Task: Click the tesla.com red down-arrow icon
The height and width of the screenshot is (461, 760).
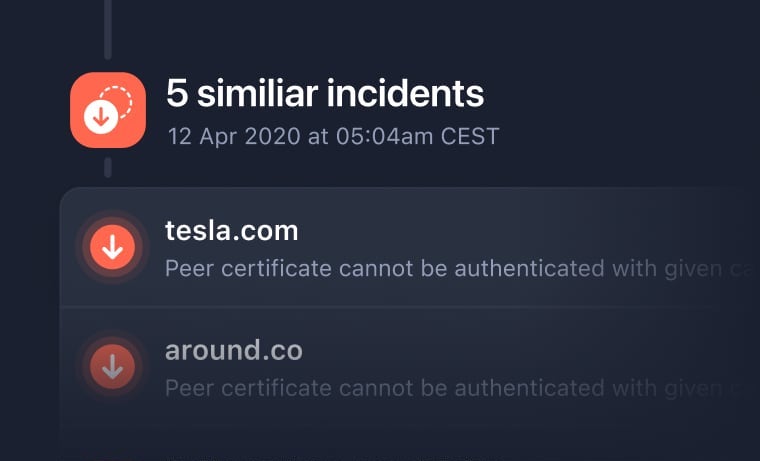Action: pyautogui.click(x=113, y=247)
